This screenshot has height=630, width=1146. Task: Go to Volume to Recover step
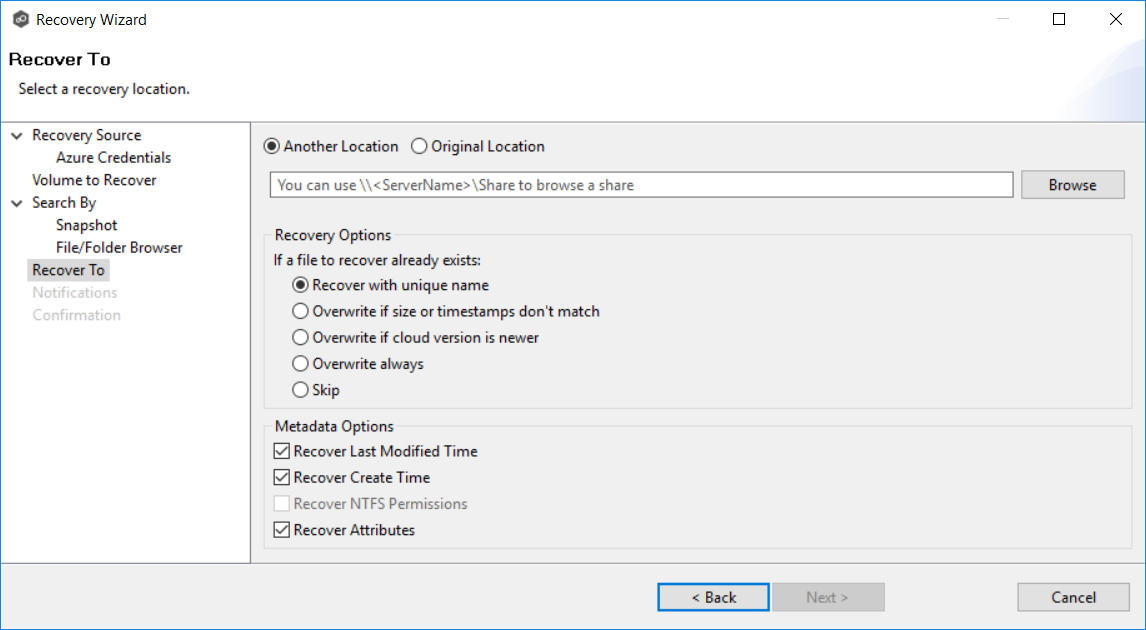(x=94, y=180)
